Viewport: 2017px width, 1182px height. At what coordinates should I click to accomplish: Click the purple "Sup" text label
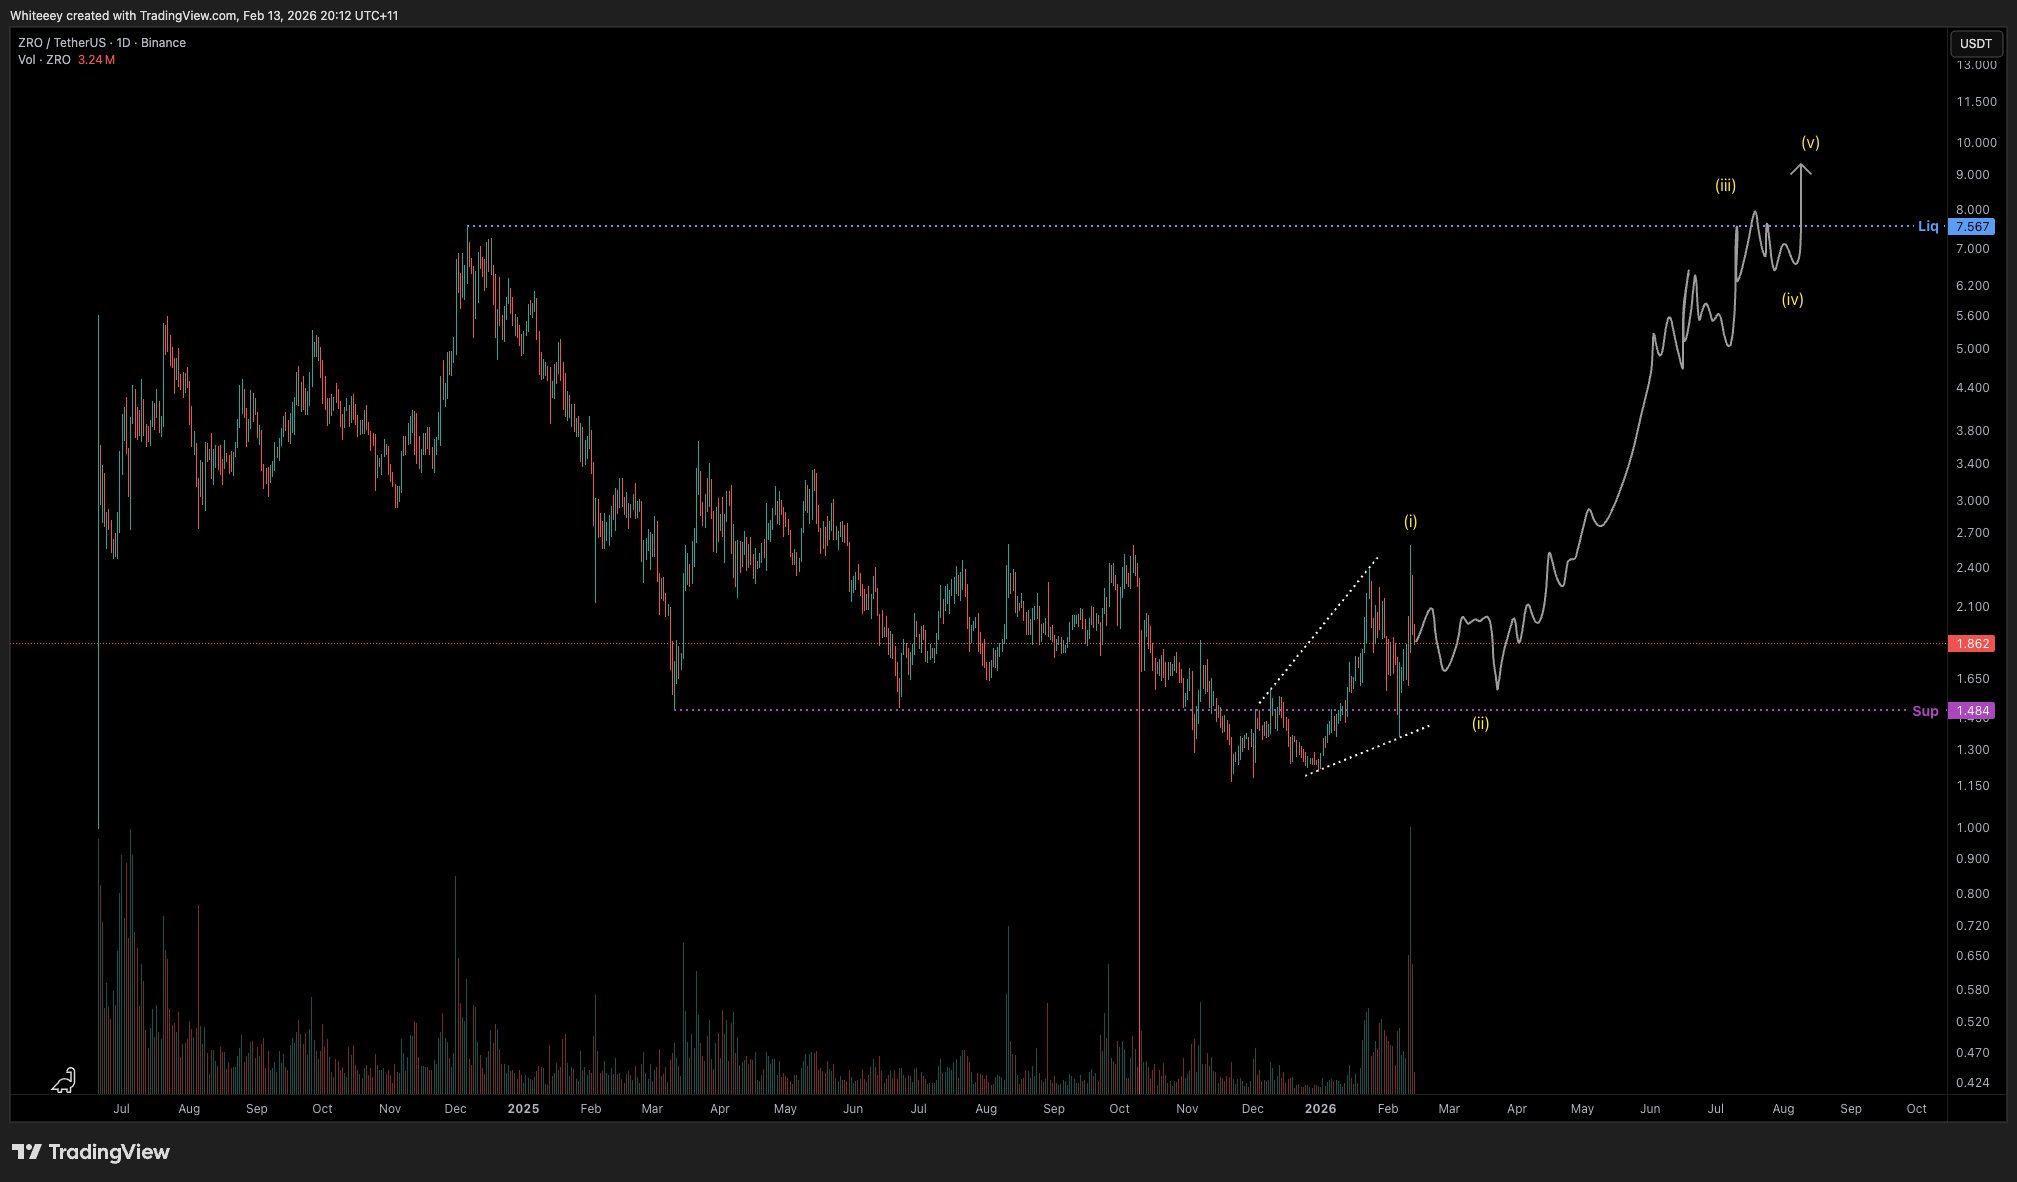pyautogui.click(x=1924, y=711)
